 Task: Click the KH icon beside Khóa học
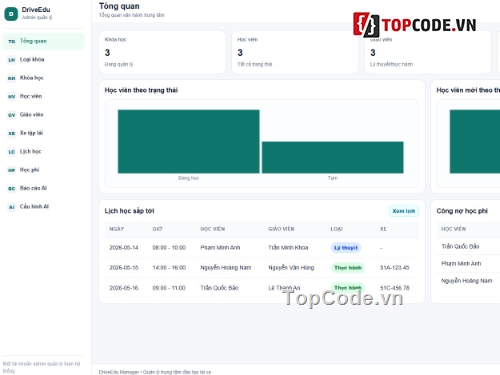coord(12,78)
